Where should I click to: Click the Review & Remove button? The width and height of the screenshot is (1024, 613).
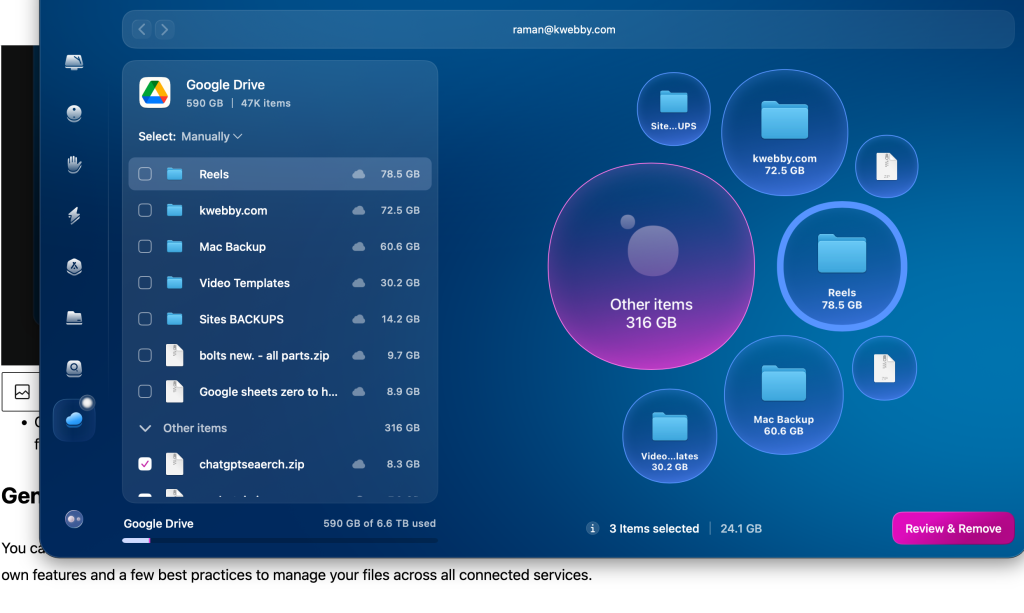click(x=952, y=528)
